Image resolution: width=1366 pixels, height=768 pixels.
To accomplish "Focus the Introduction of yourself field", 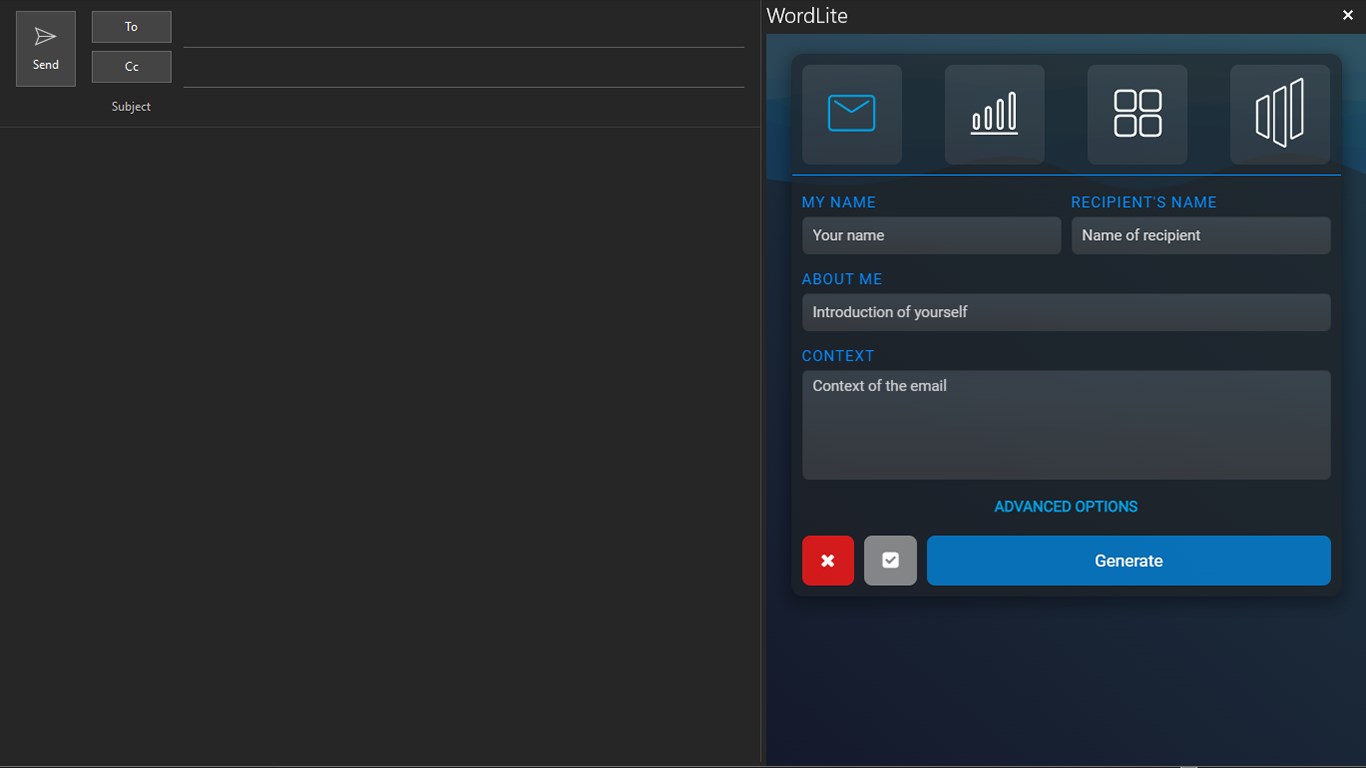I will tap(1066, 312).
